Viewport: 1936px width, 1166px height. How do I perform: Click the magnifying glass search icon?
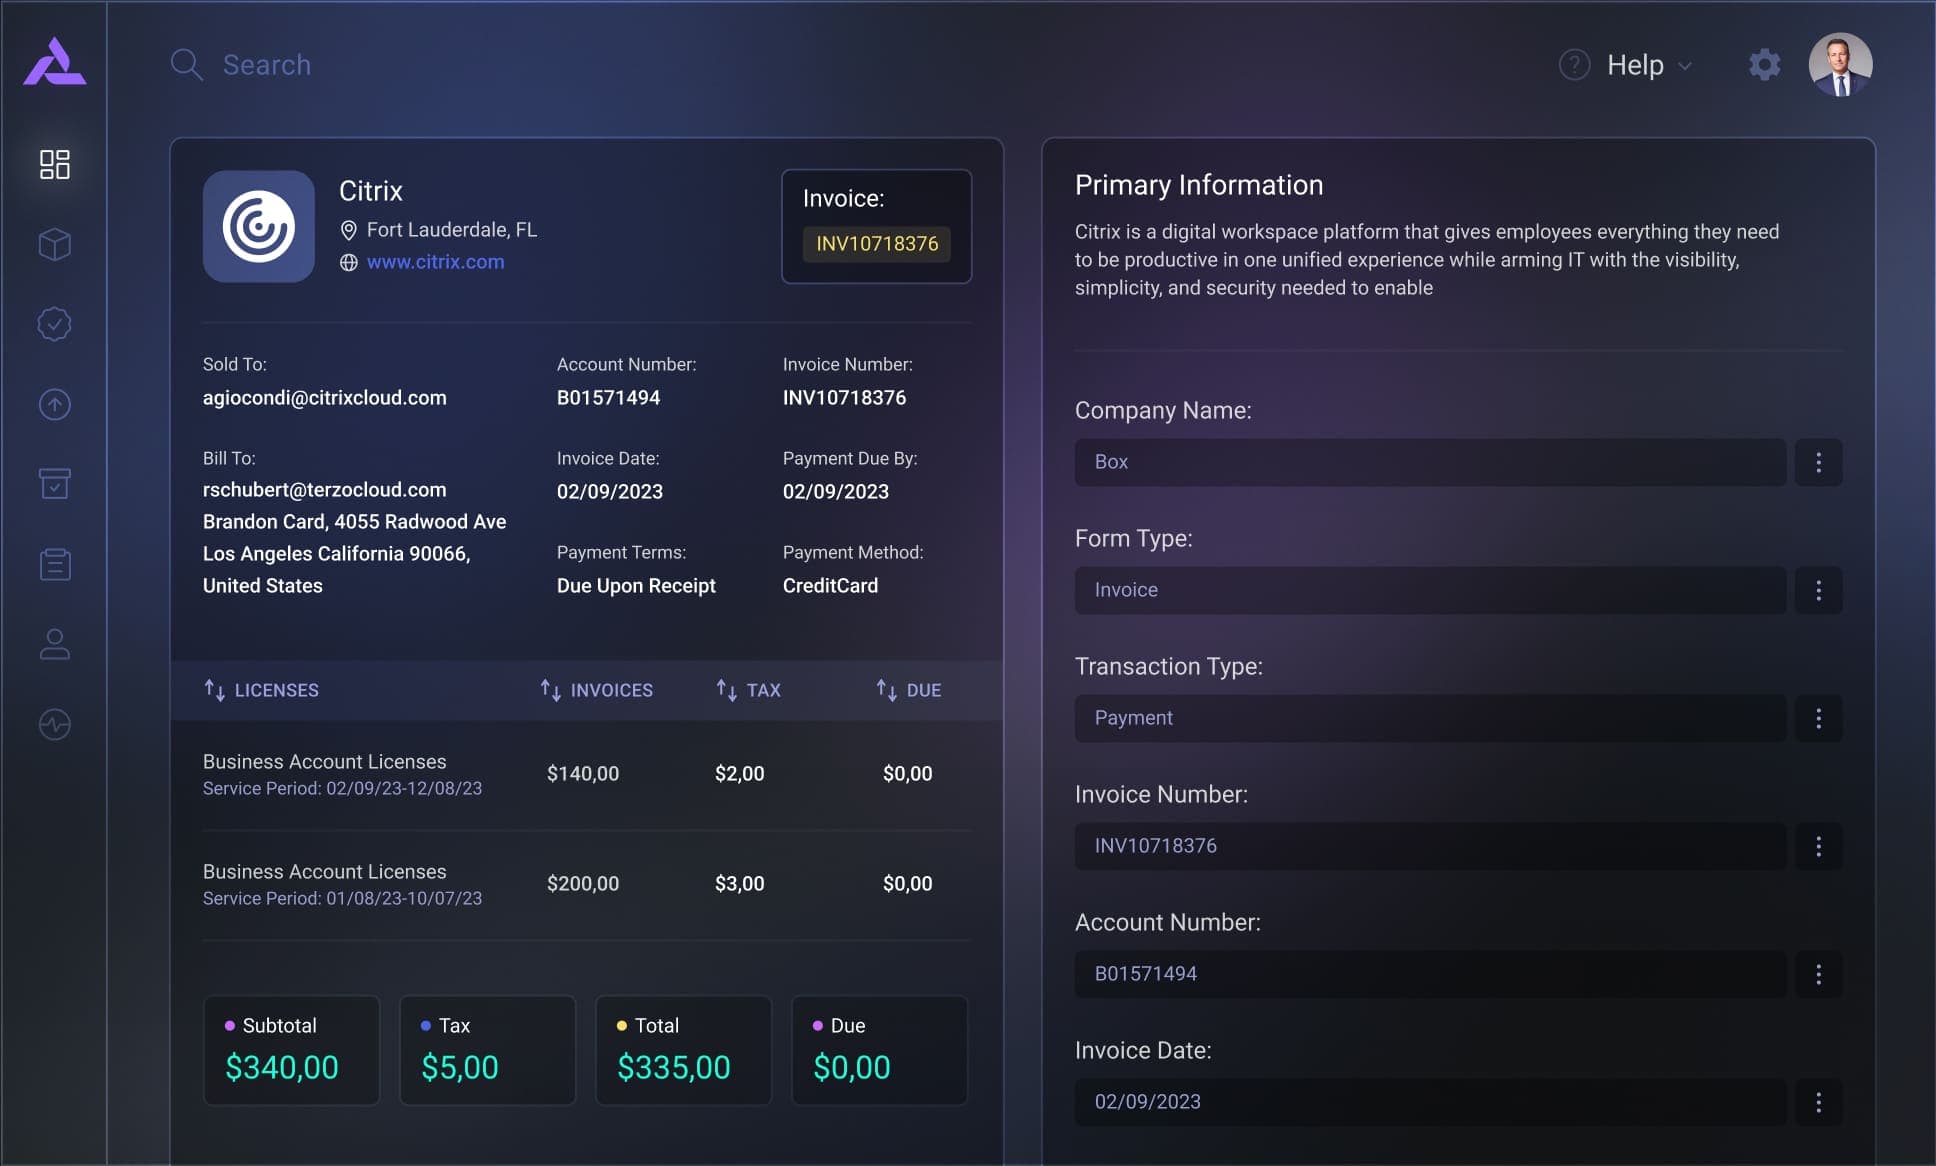tap(186, 65)
